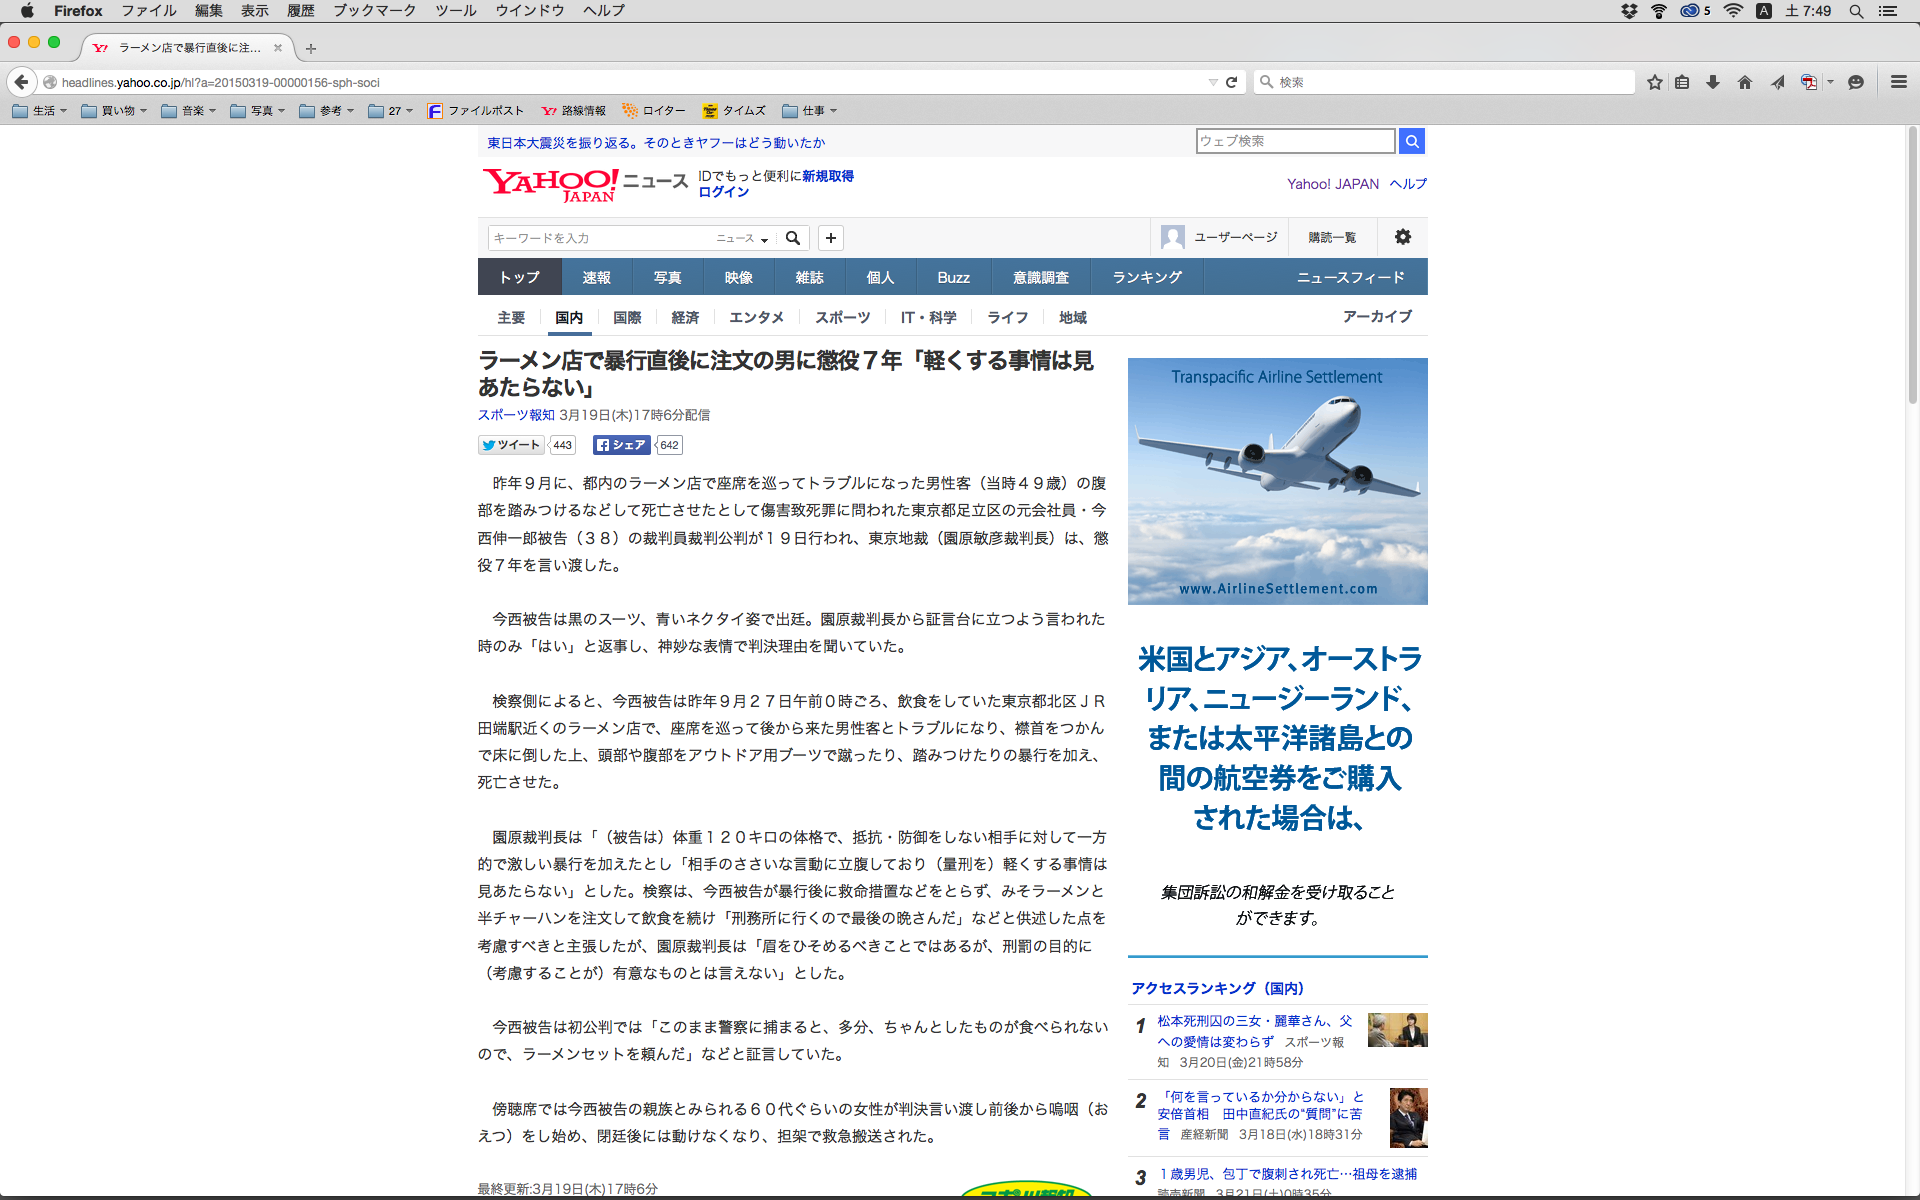
Task: Switch to the ランキング navigation tab
Action: (x=1147, y=277)
